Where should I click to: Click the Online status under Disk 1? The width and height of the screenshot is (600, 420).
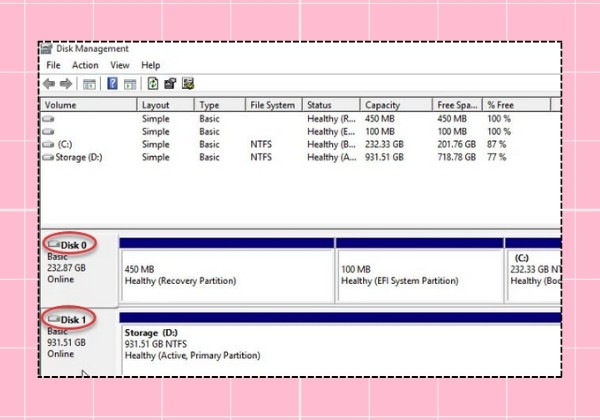(x=60, y=354)
